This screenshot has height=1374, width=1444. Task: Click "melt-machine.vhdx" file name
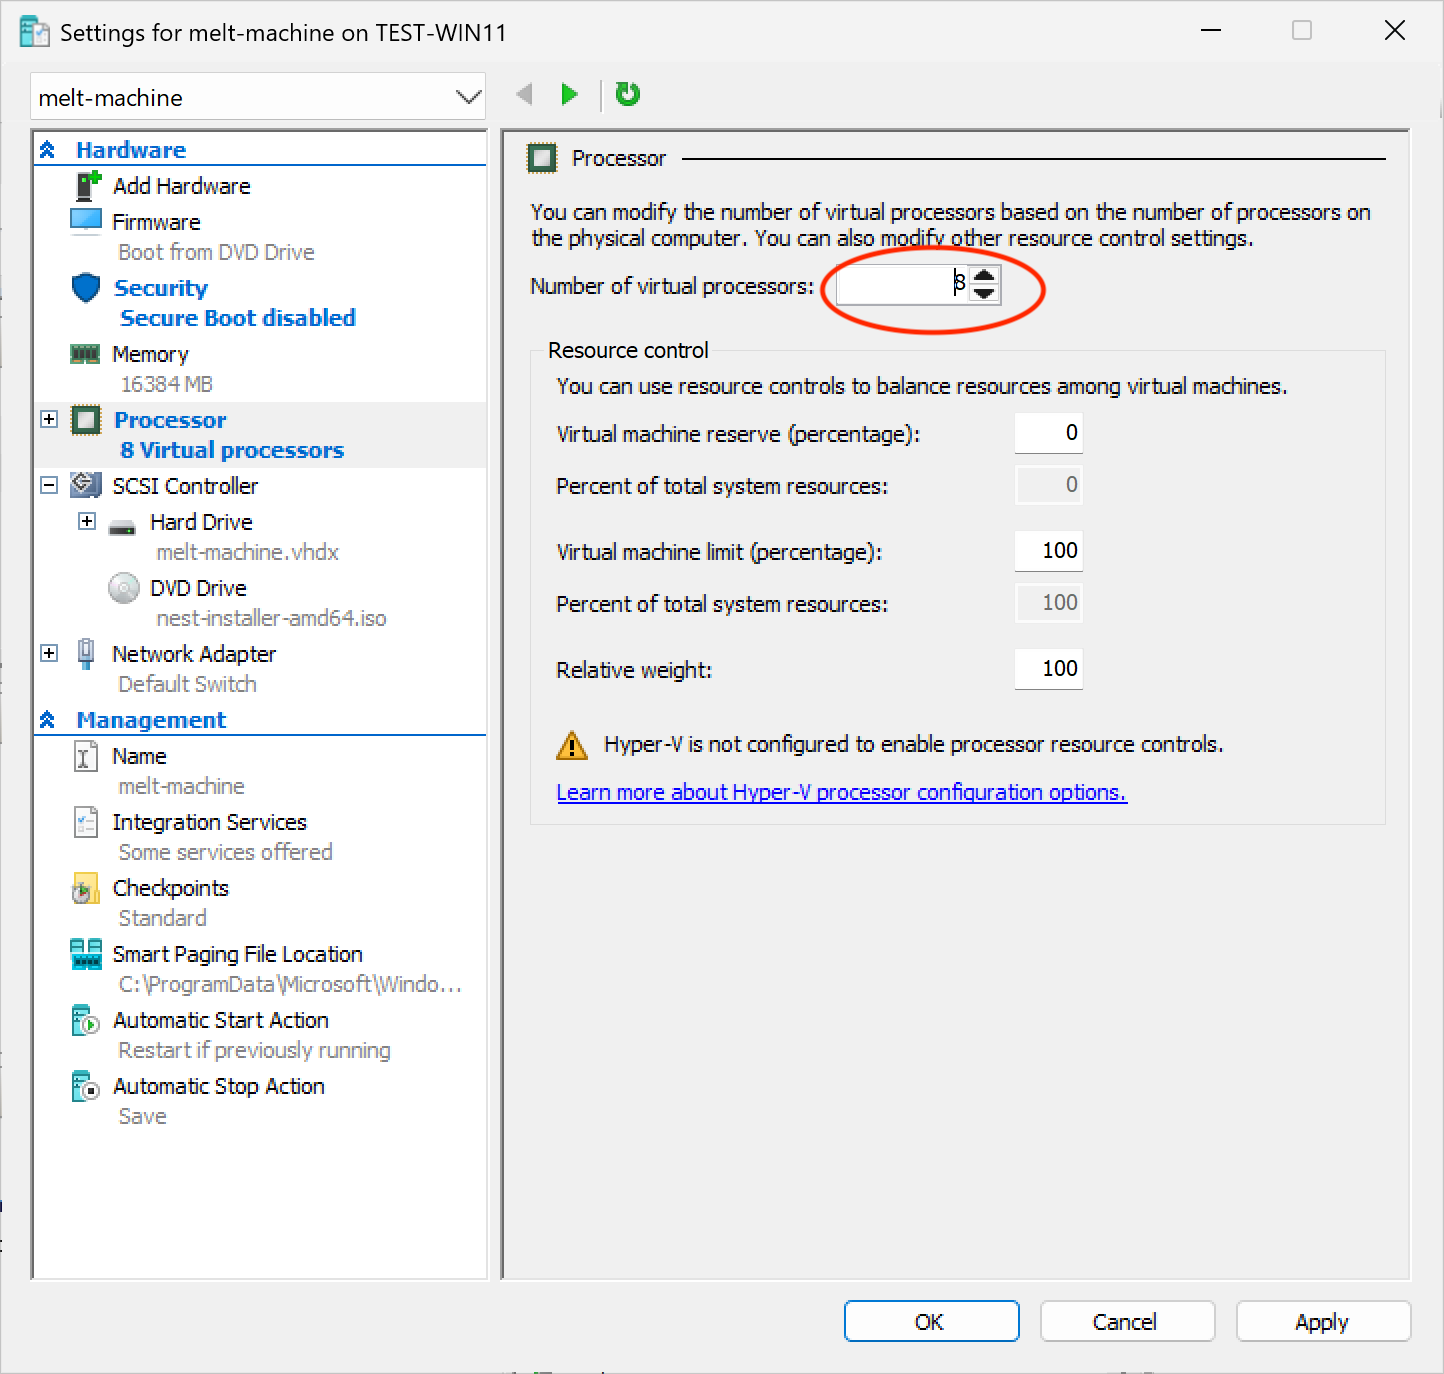click(247, 552)
